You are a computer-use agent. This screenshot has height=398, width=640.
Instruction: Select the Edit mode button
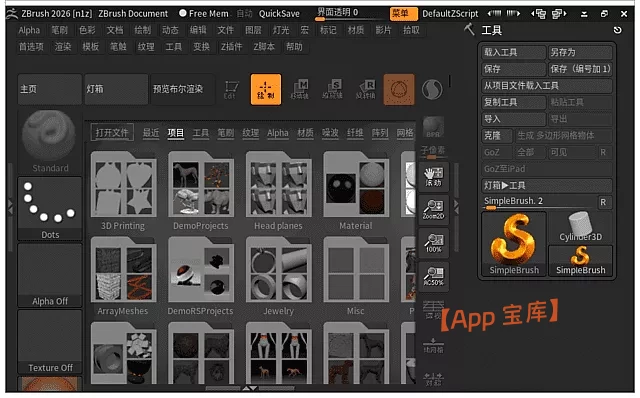231,89
